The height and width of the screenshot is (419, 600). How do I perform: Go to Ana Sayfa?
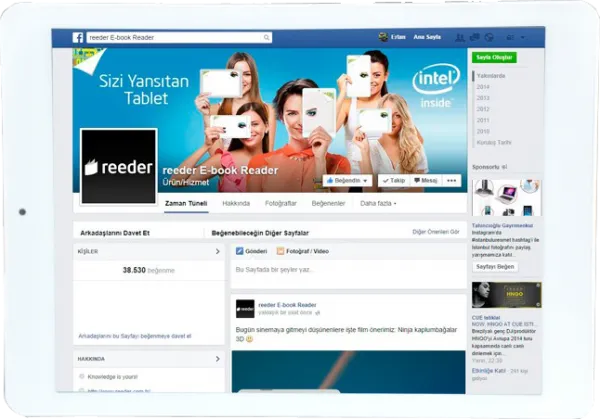coord(427,37)
